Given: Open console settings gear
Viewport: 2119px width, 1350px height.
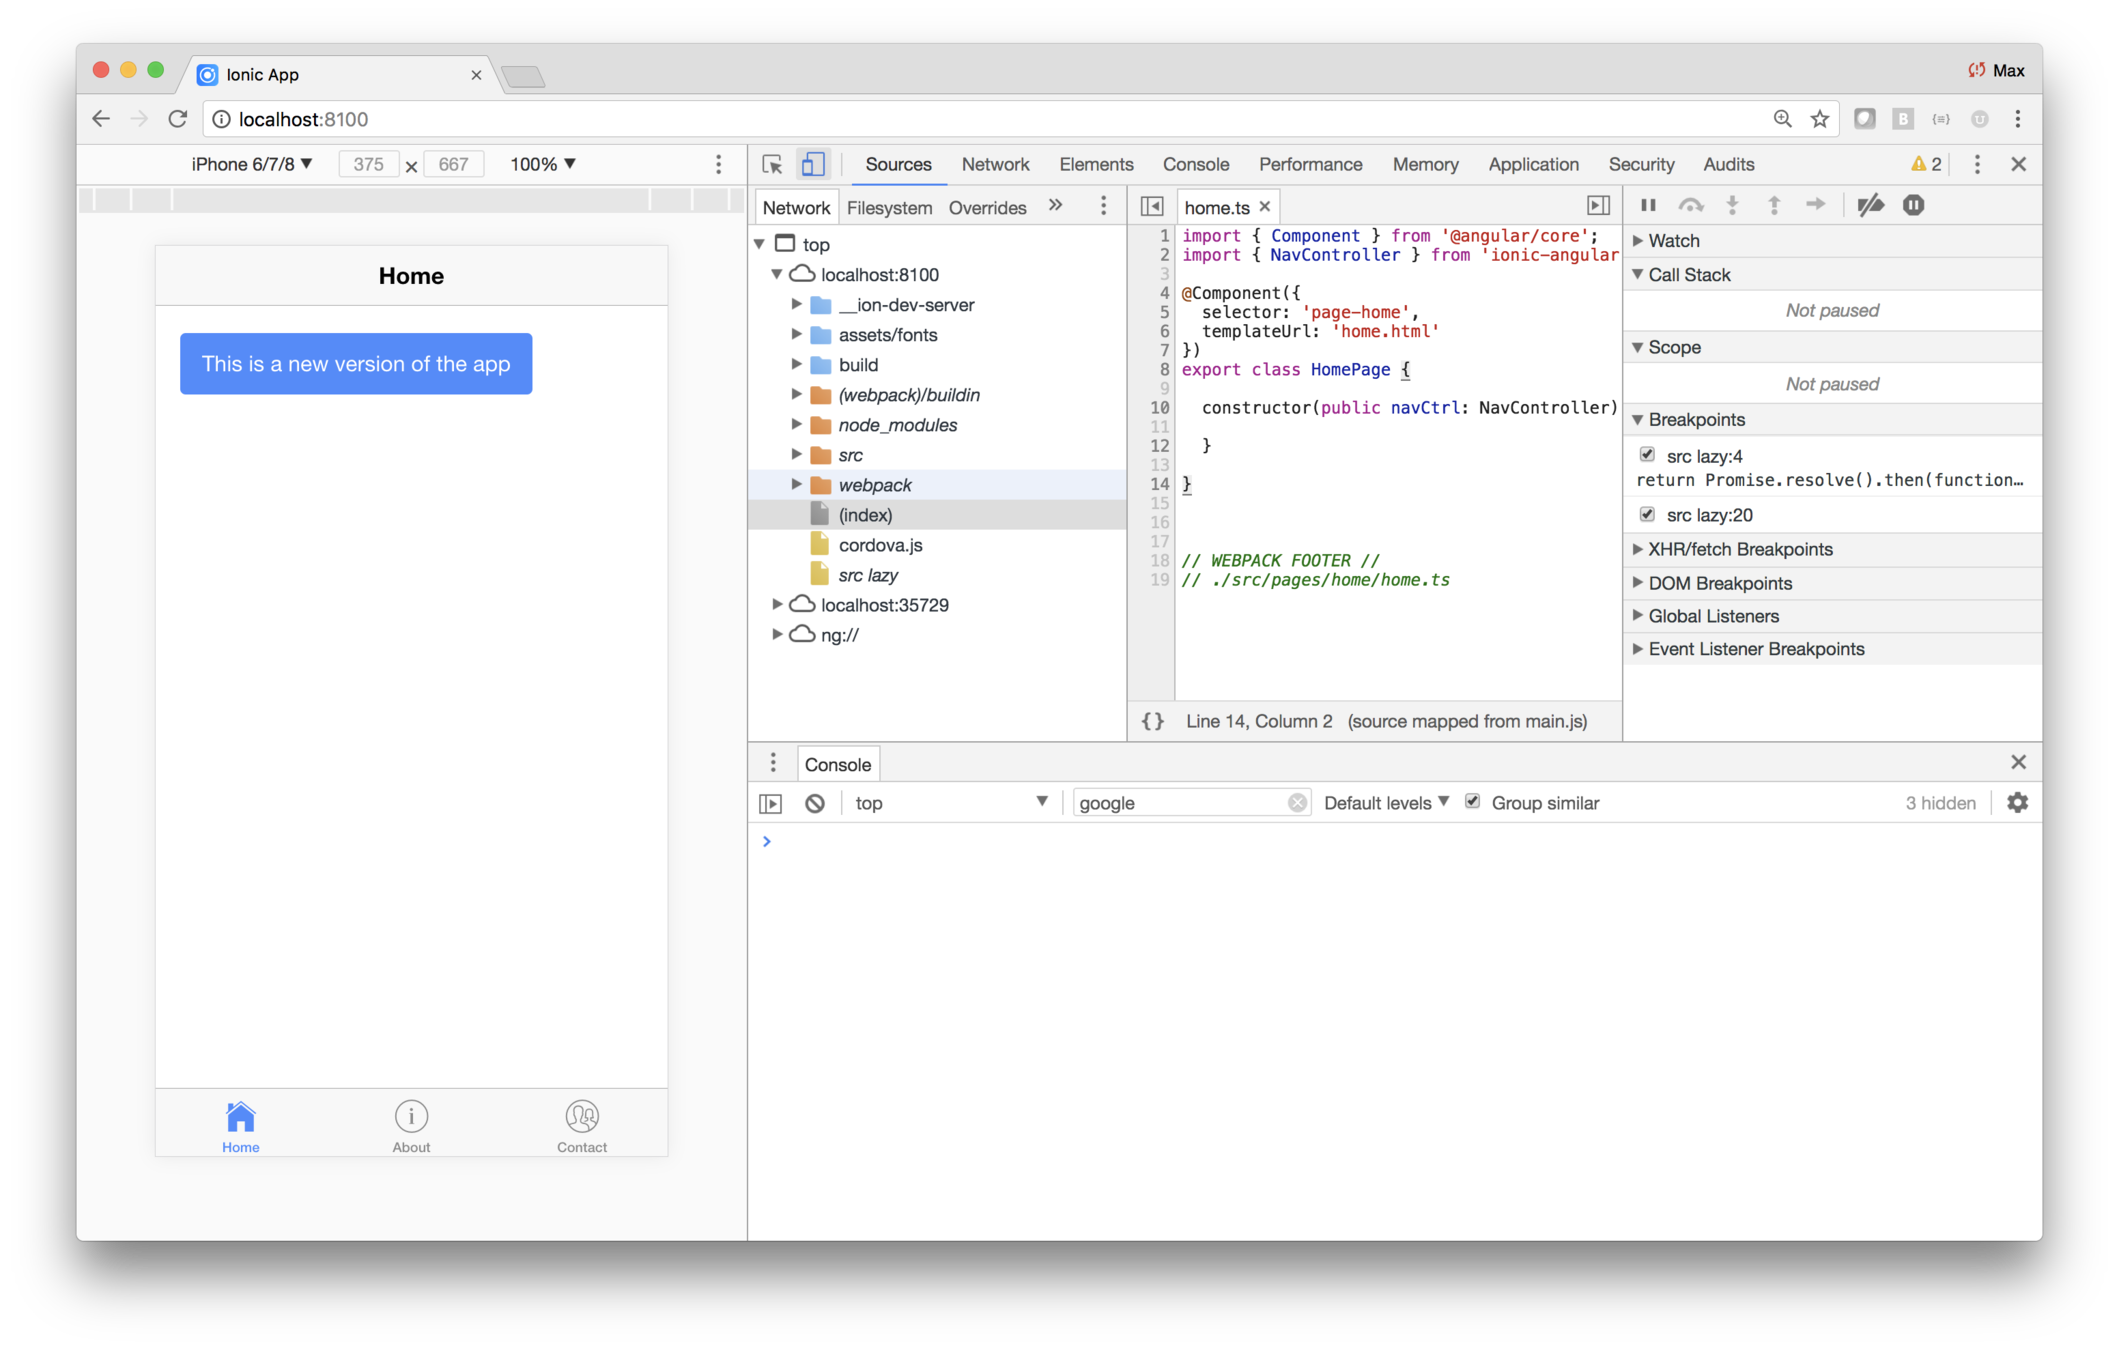Looking at the screenshot, I should tap(2017, 803).
